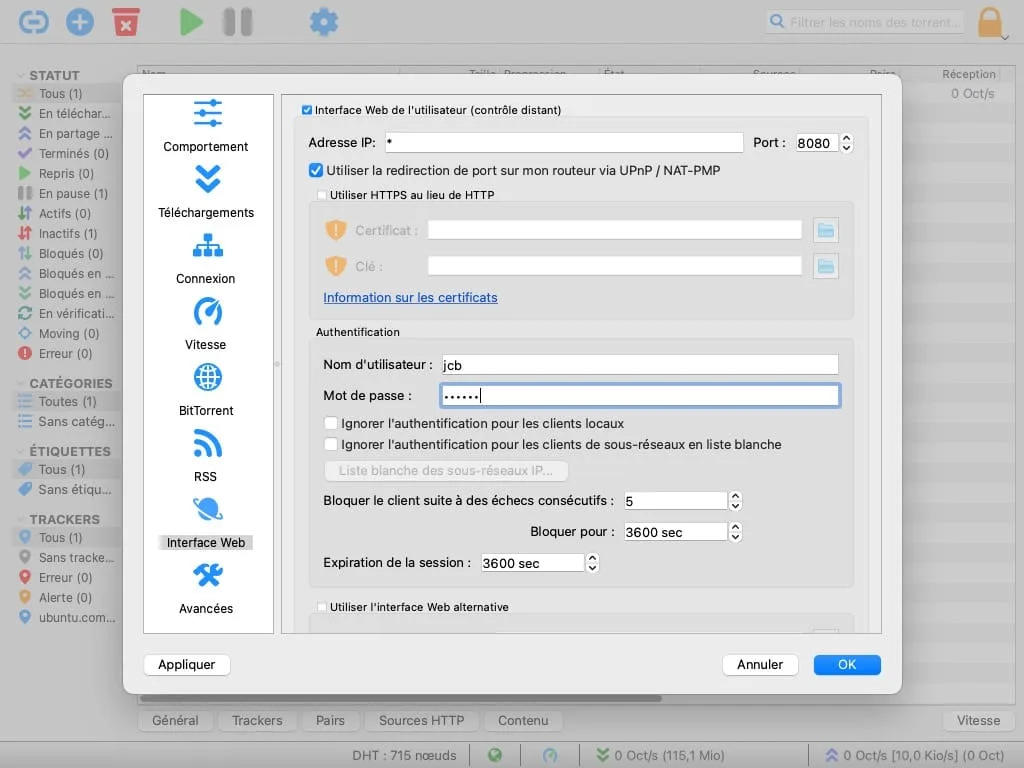This screenshot has height=768, width=1024.
Task: Confirm settings with OK button
Action: coord(847,664)
